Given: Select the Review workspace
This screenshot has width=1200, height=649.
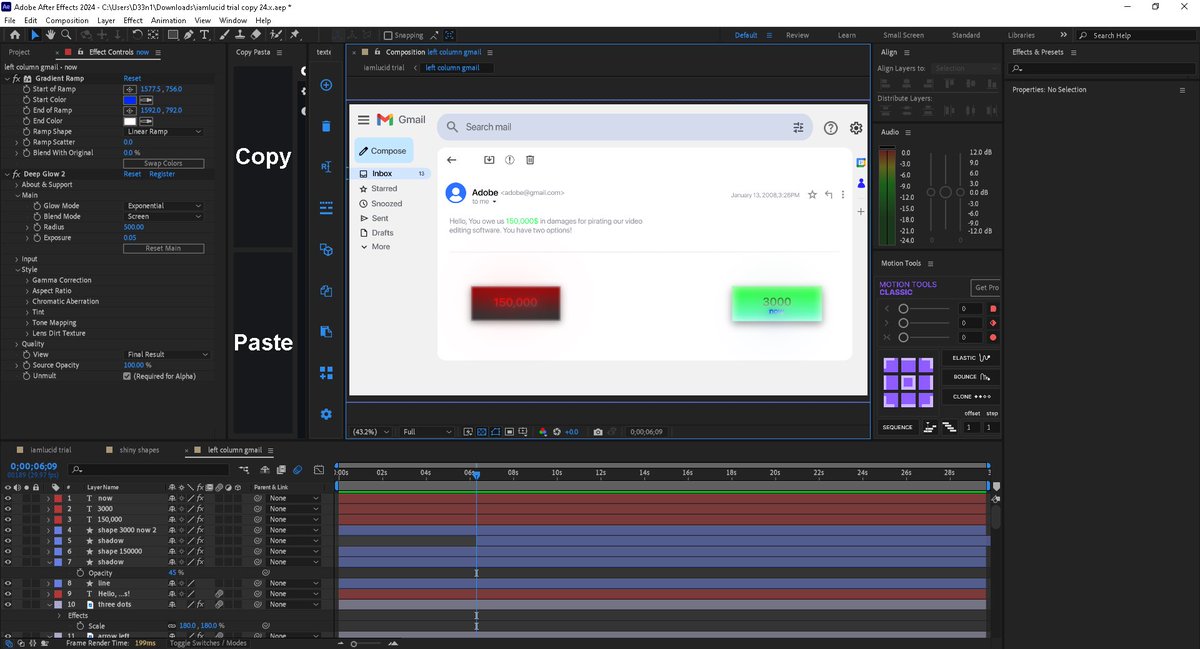Looking at the screenshot, I should coord(797,35).
